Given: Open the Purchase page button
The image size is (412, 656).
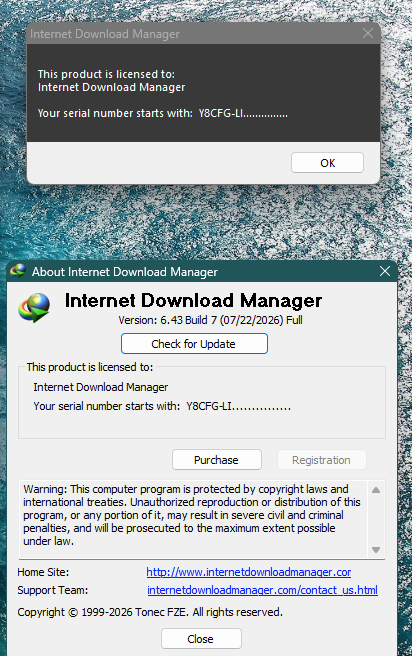Looking at the screenshot, I should 217,460.
